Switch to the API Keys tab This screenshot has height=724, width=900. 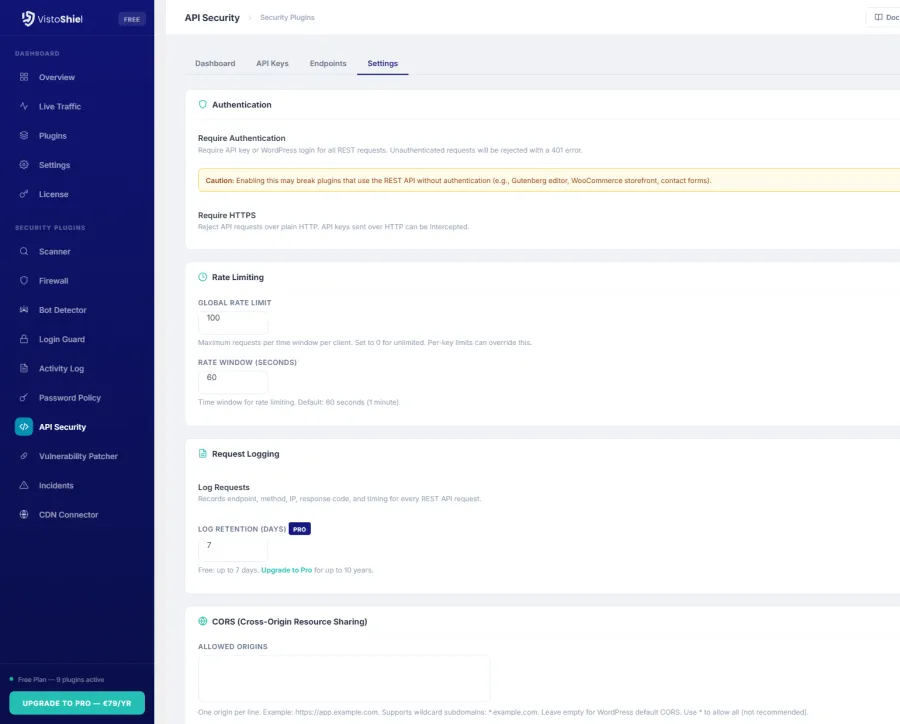(x=272, y=63)
